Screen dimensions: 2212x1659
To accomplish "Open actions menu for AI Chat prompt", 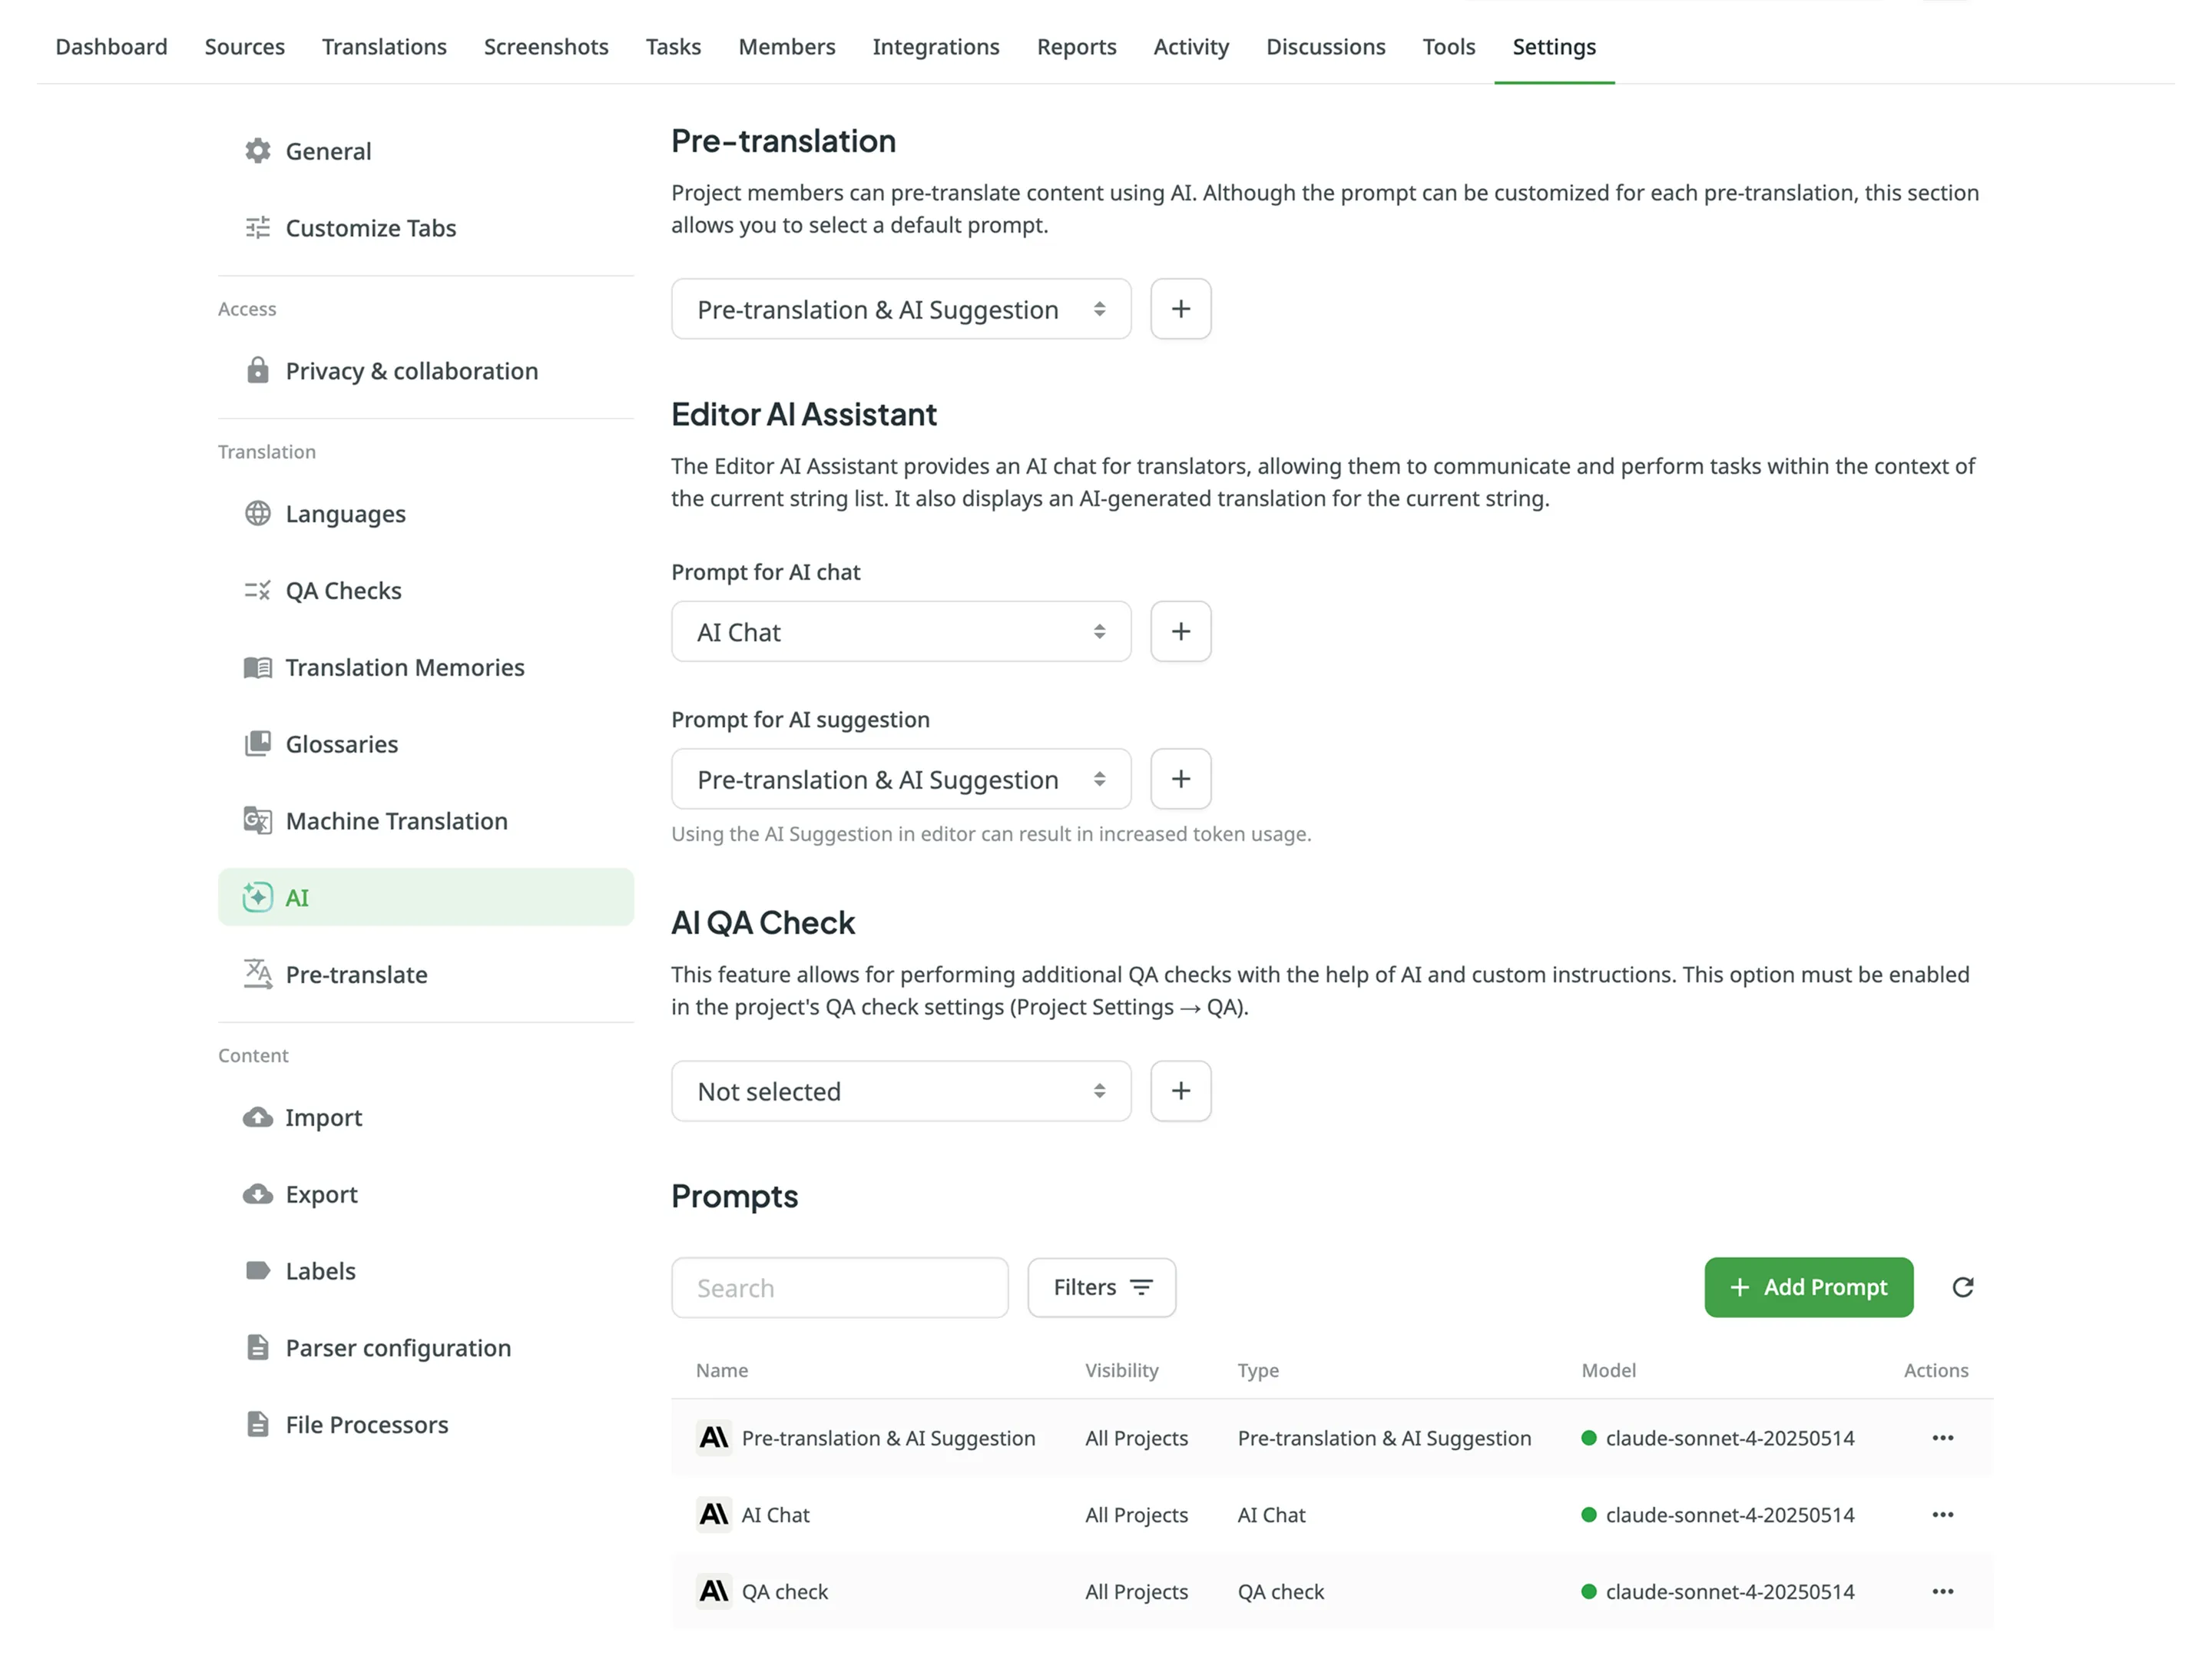I will [1942, 1514].
